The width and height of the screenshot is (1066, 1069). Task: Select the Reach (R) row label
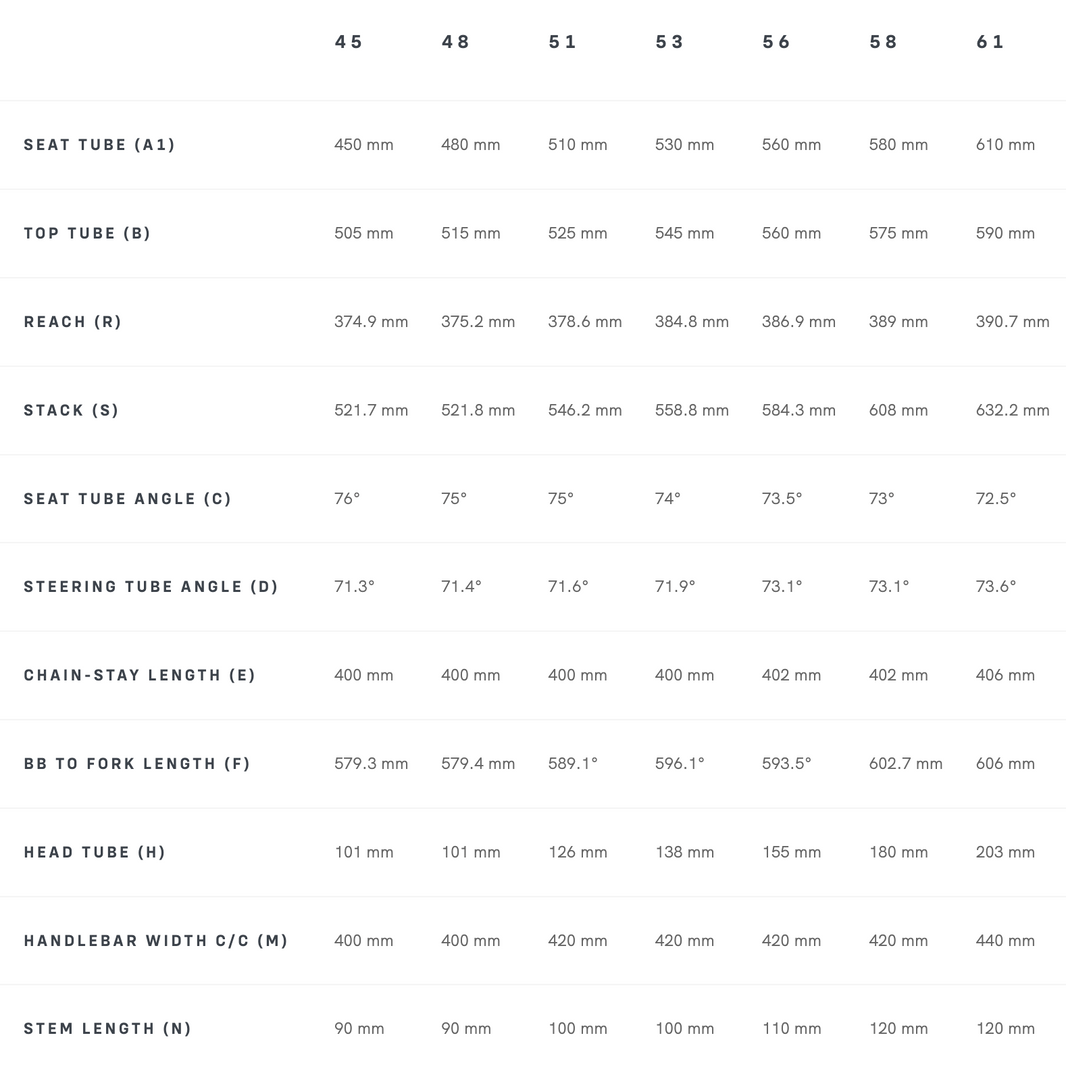coord(73,322)
